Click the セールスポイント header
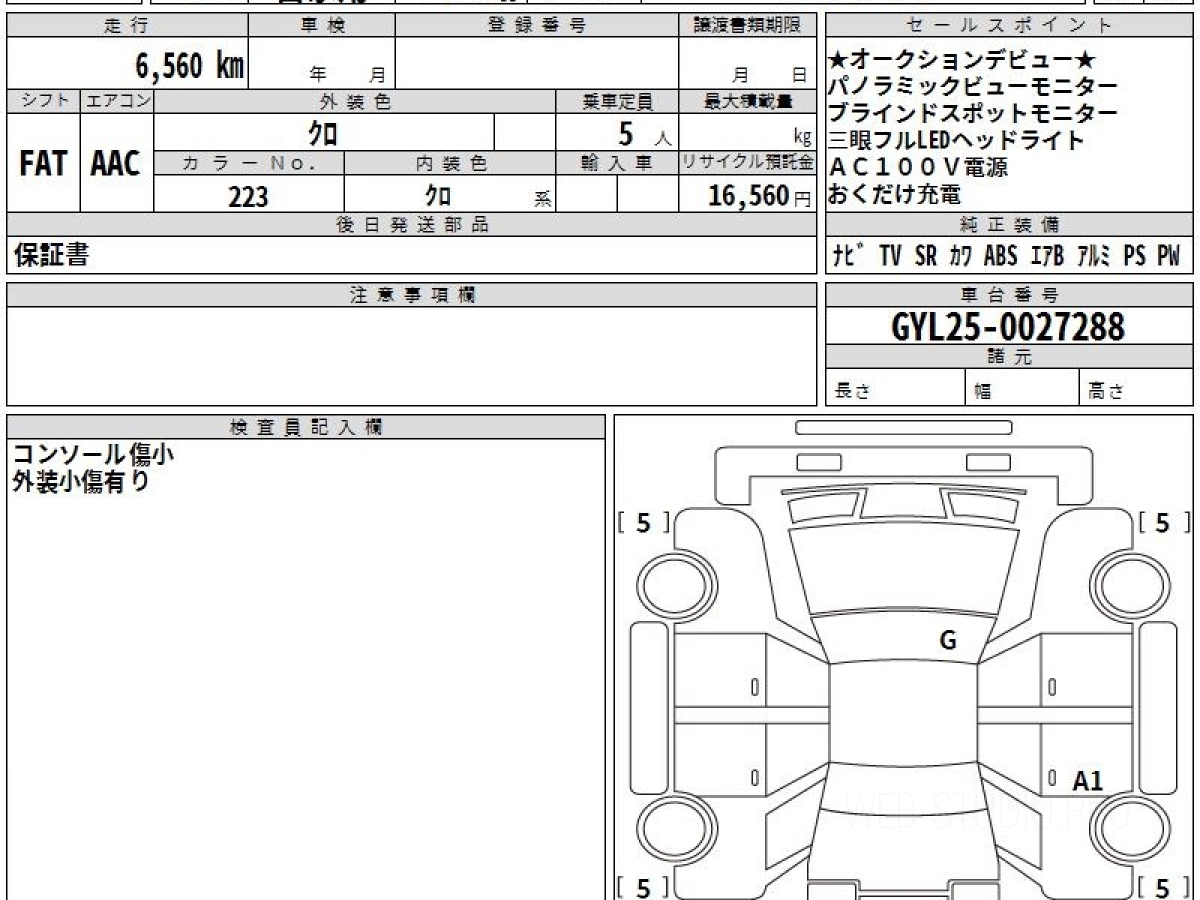The image size is (1200, 900). coord(1009,26)
